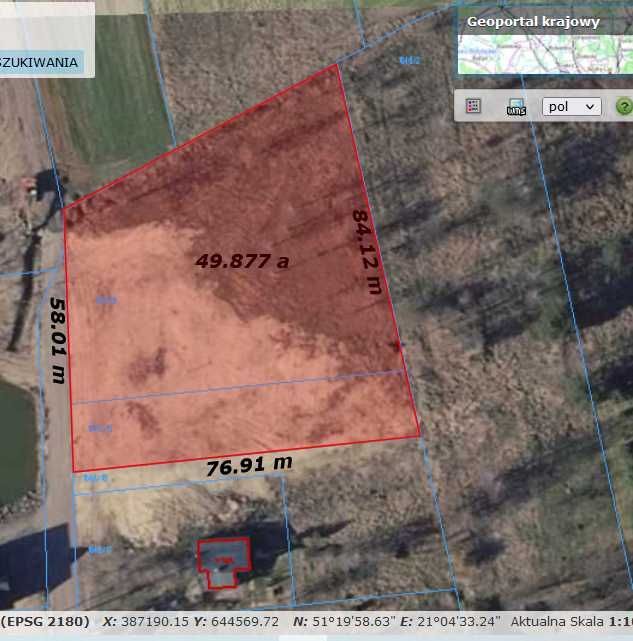Click the '76.91 m' side measurement
This screenshot has width=633, height=641.
tap(249, 466)
